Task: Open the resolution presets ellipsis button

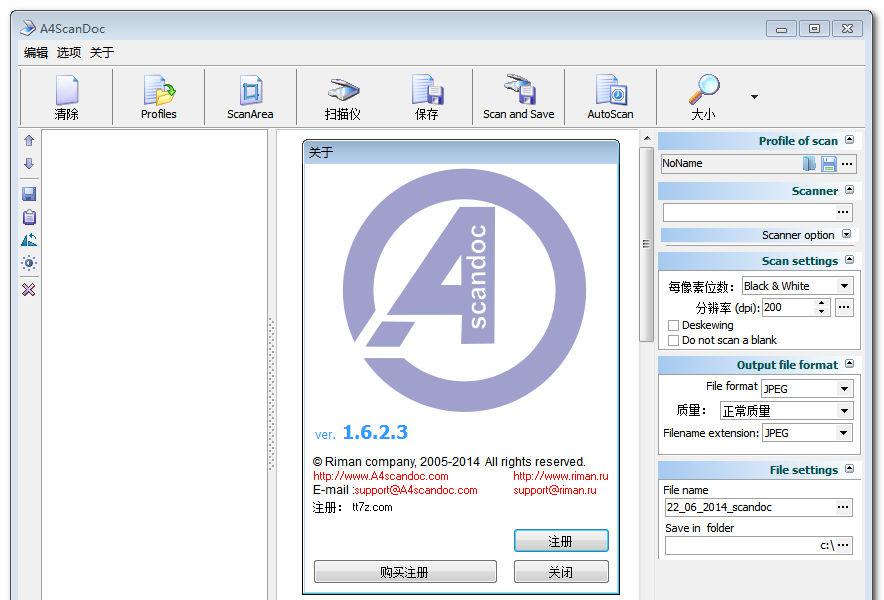Action: 844,307
